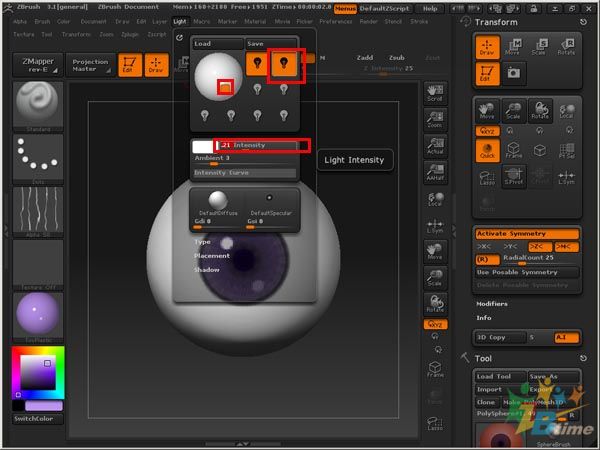Click the Frame icon in Transform panel
This screenshot has width=600, height=450.
click(x=514, y=150)
